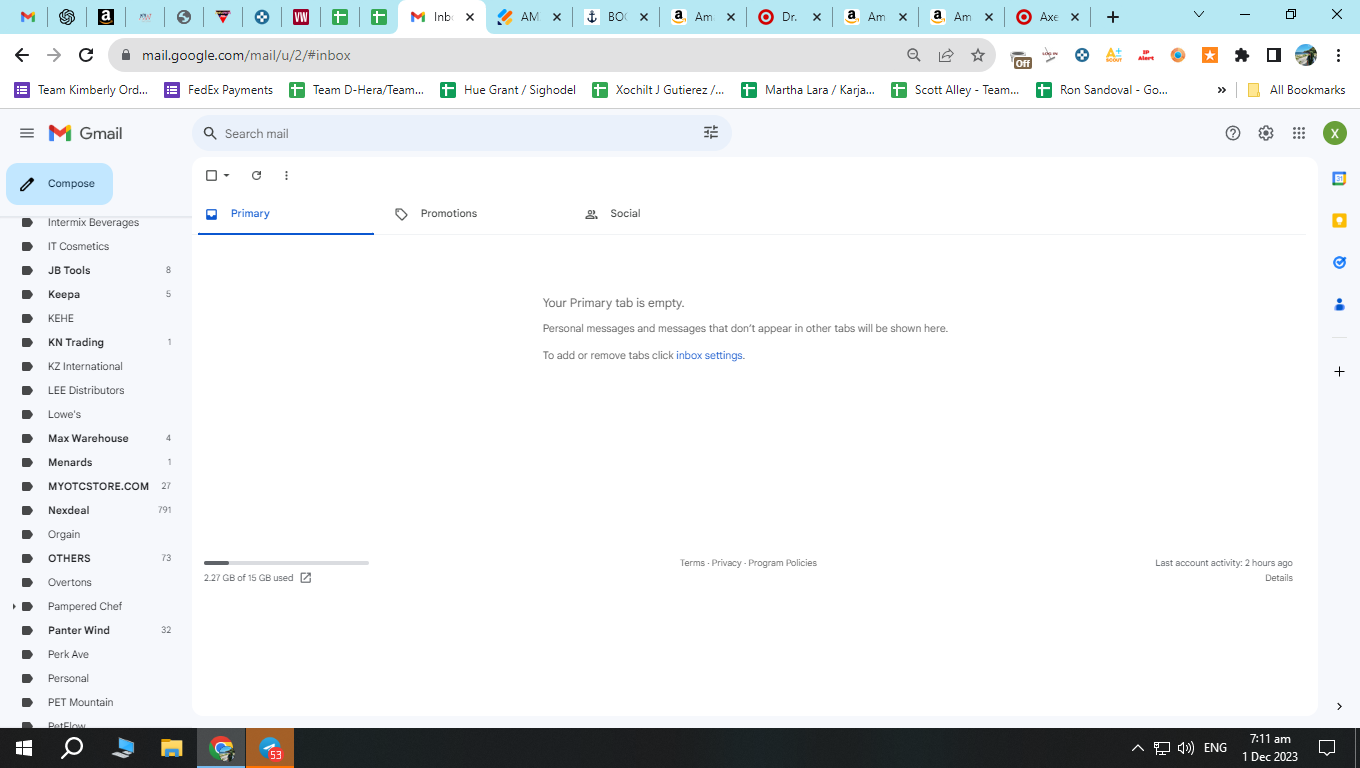The width and height of the screenshot is (1360, 768).
Task: Open the More options three-dot menu
Action: pyautogui.click(x=286, y=175)
